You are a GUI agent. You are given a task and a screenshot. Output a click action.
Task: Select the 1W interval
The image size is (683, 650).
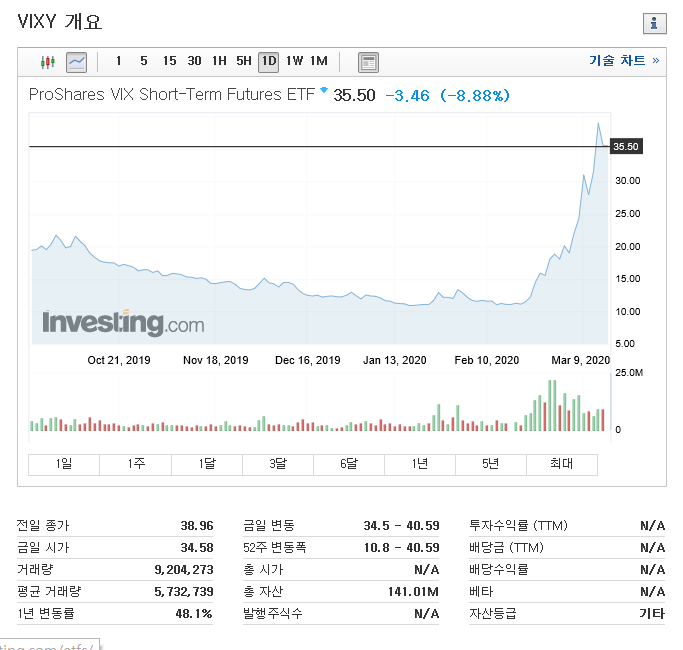[294, 61]
